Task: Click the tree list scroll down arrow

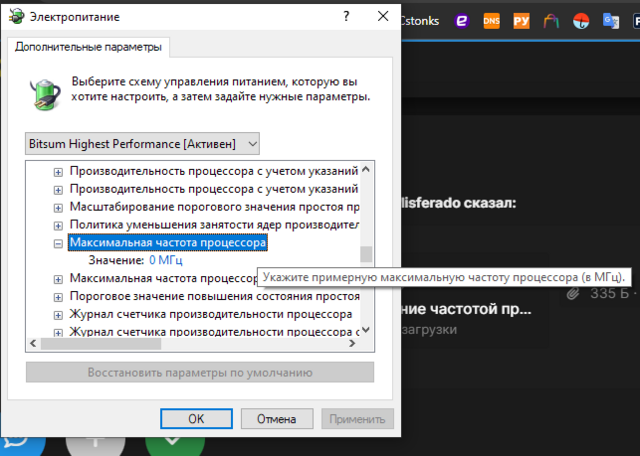Action: pos(366,329)
